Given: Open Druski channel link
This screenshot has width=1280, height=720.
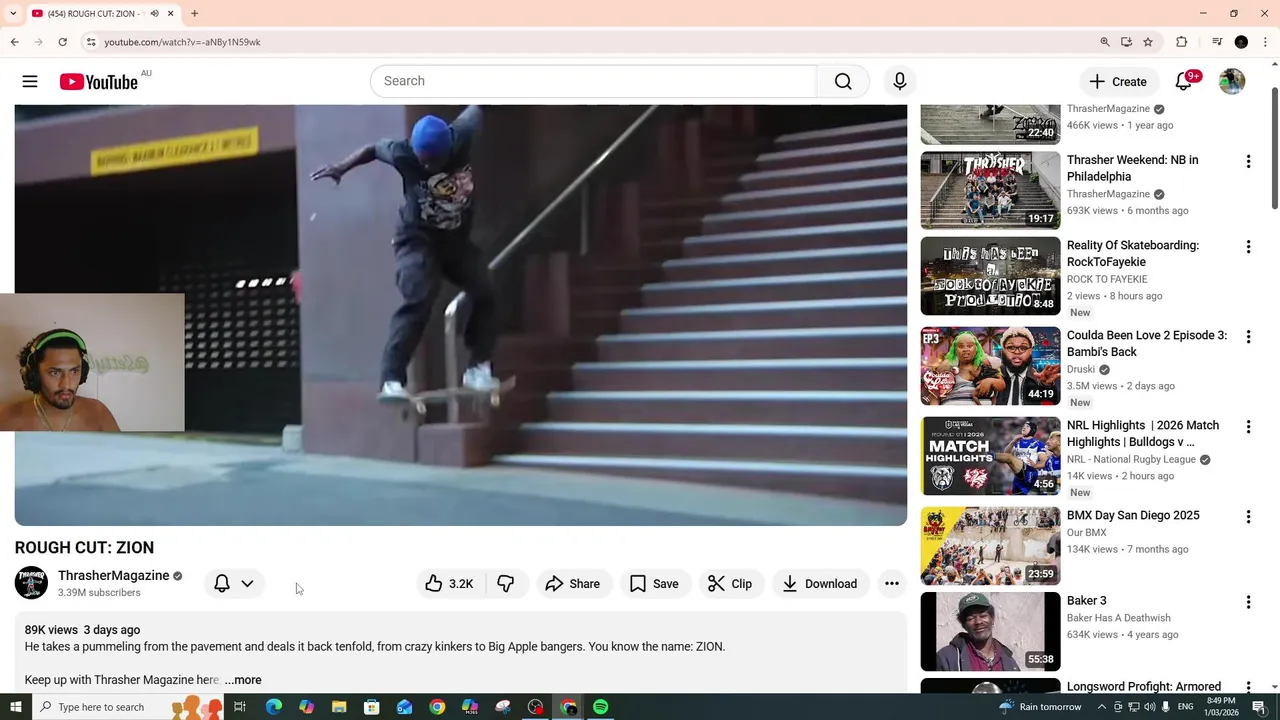Looking at the screenshot, I should [1082, 369].
